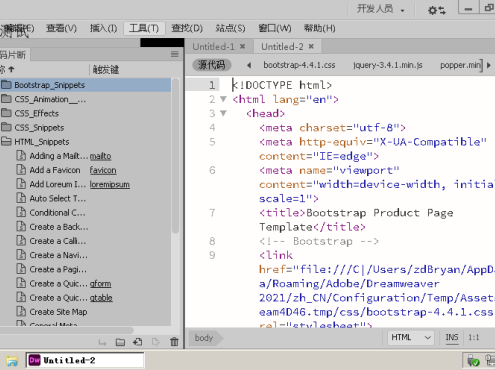Image resolution: width=495 pixels, height=370 pixels.
Task: Expand the CSS_Animation folder
Action: pyautogui.click(x=6, y=99)
